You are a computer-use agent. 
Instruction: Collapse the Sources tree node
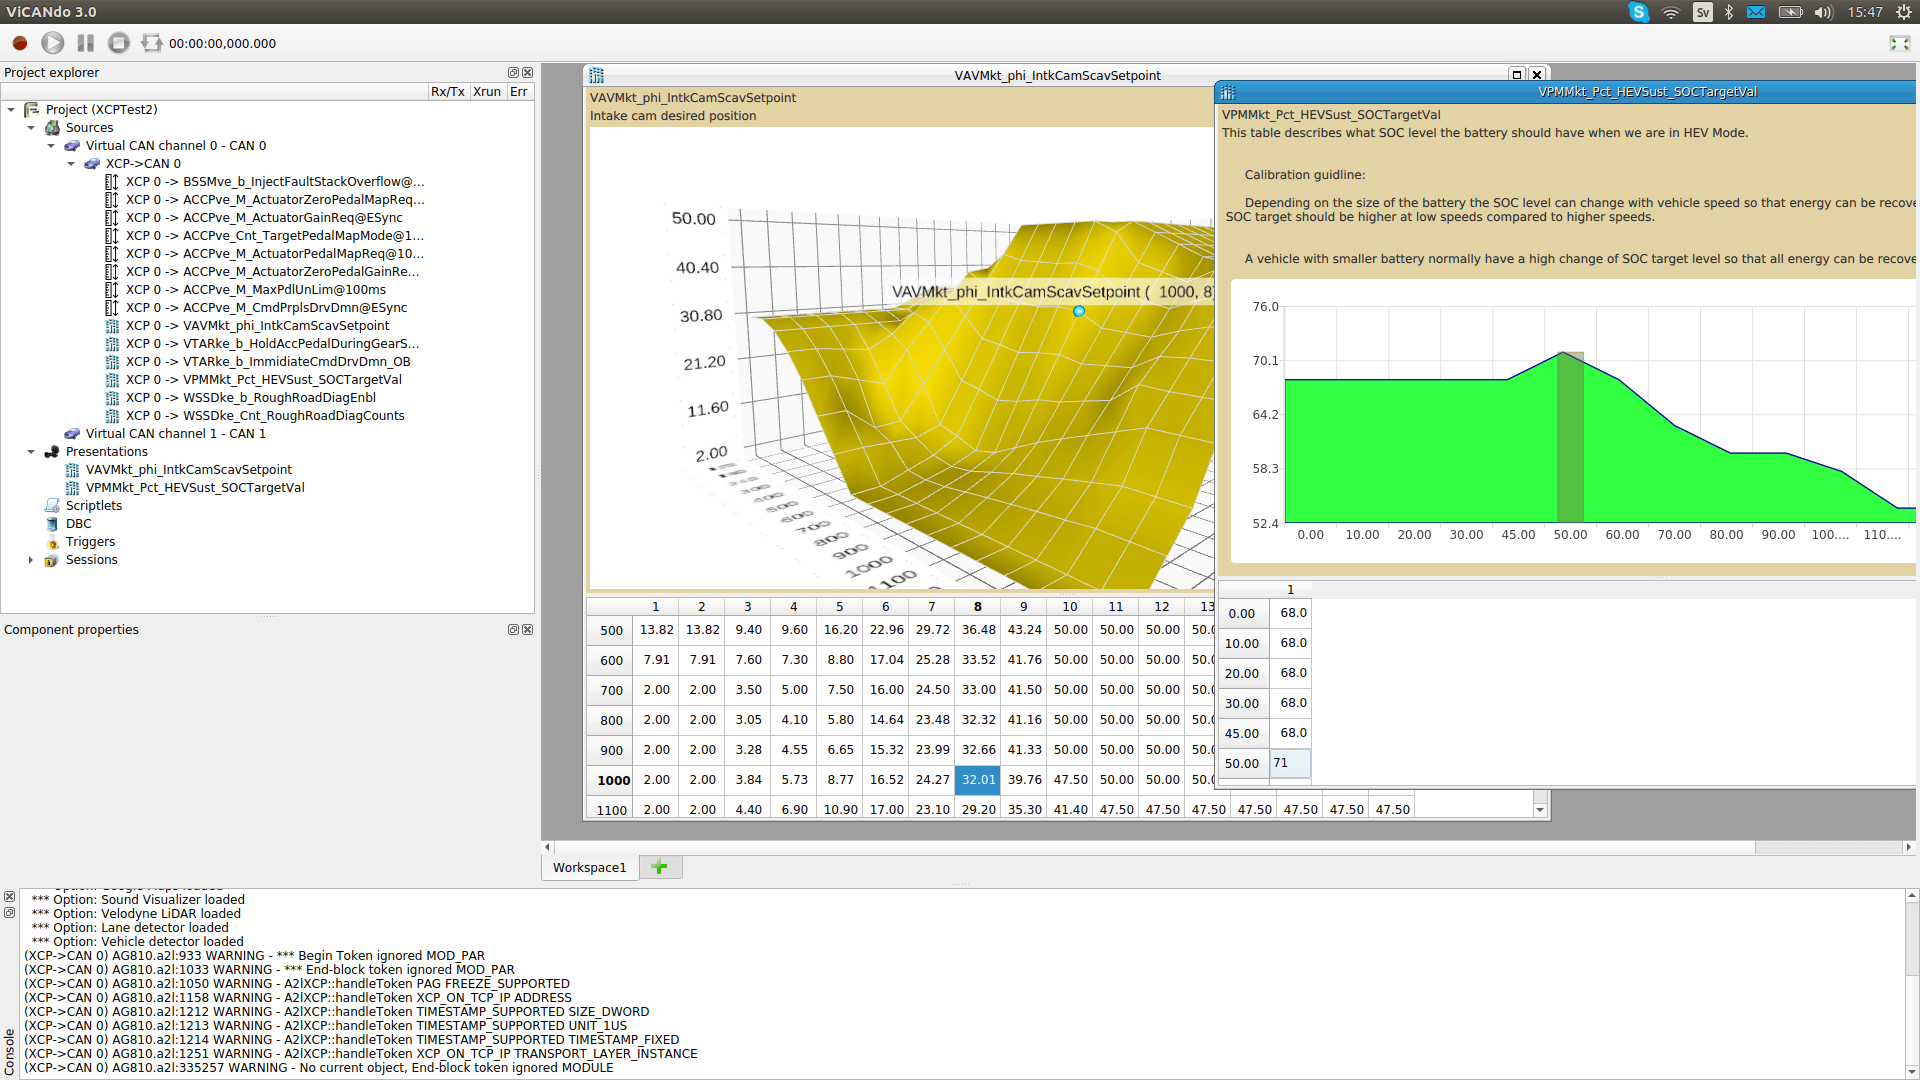point(31,128)
